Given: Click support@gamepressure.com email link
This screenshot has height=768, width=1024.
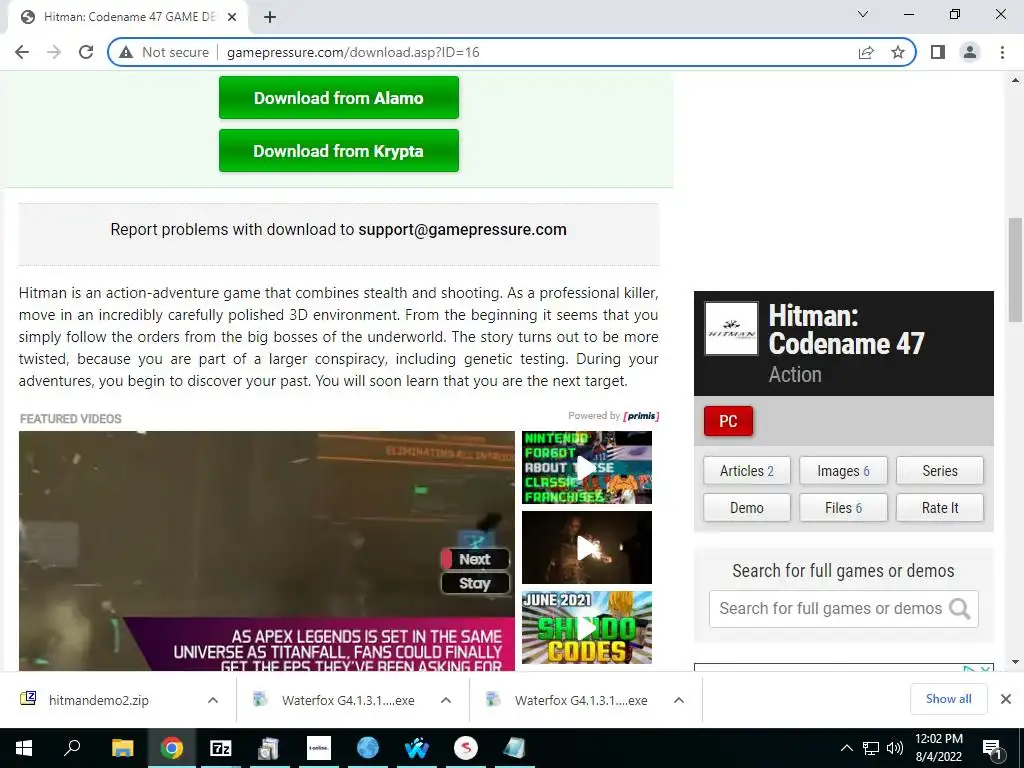Looking at the screenshot, I should [462, 230].
